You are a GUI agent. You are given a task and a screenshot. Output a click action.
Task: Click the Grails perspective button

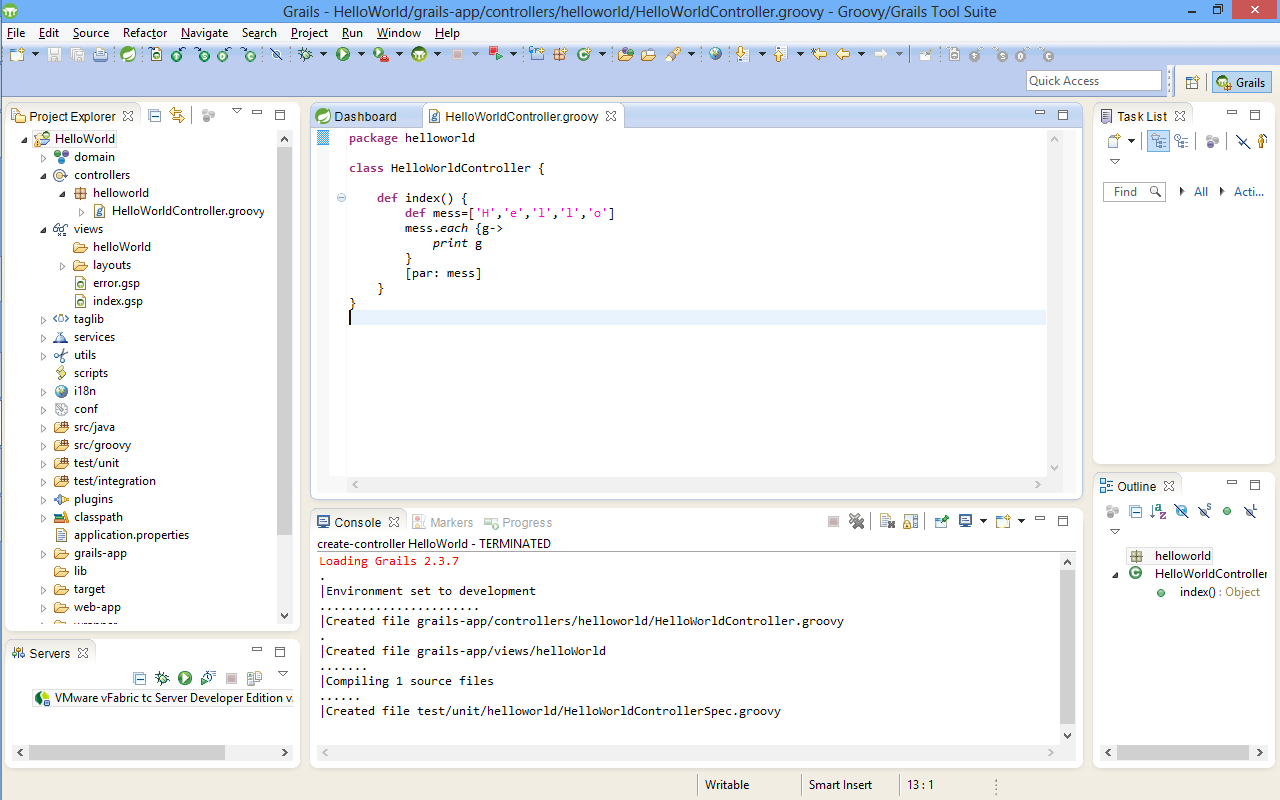(x=1241, y=83)
